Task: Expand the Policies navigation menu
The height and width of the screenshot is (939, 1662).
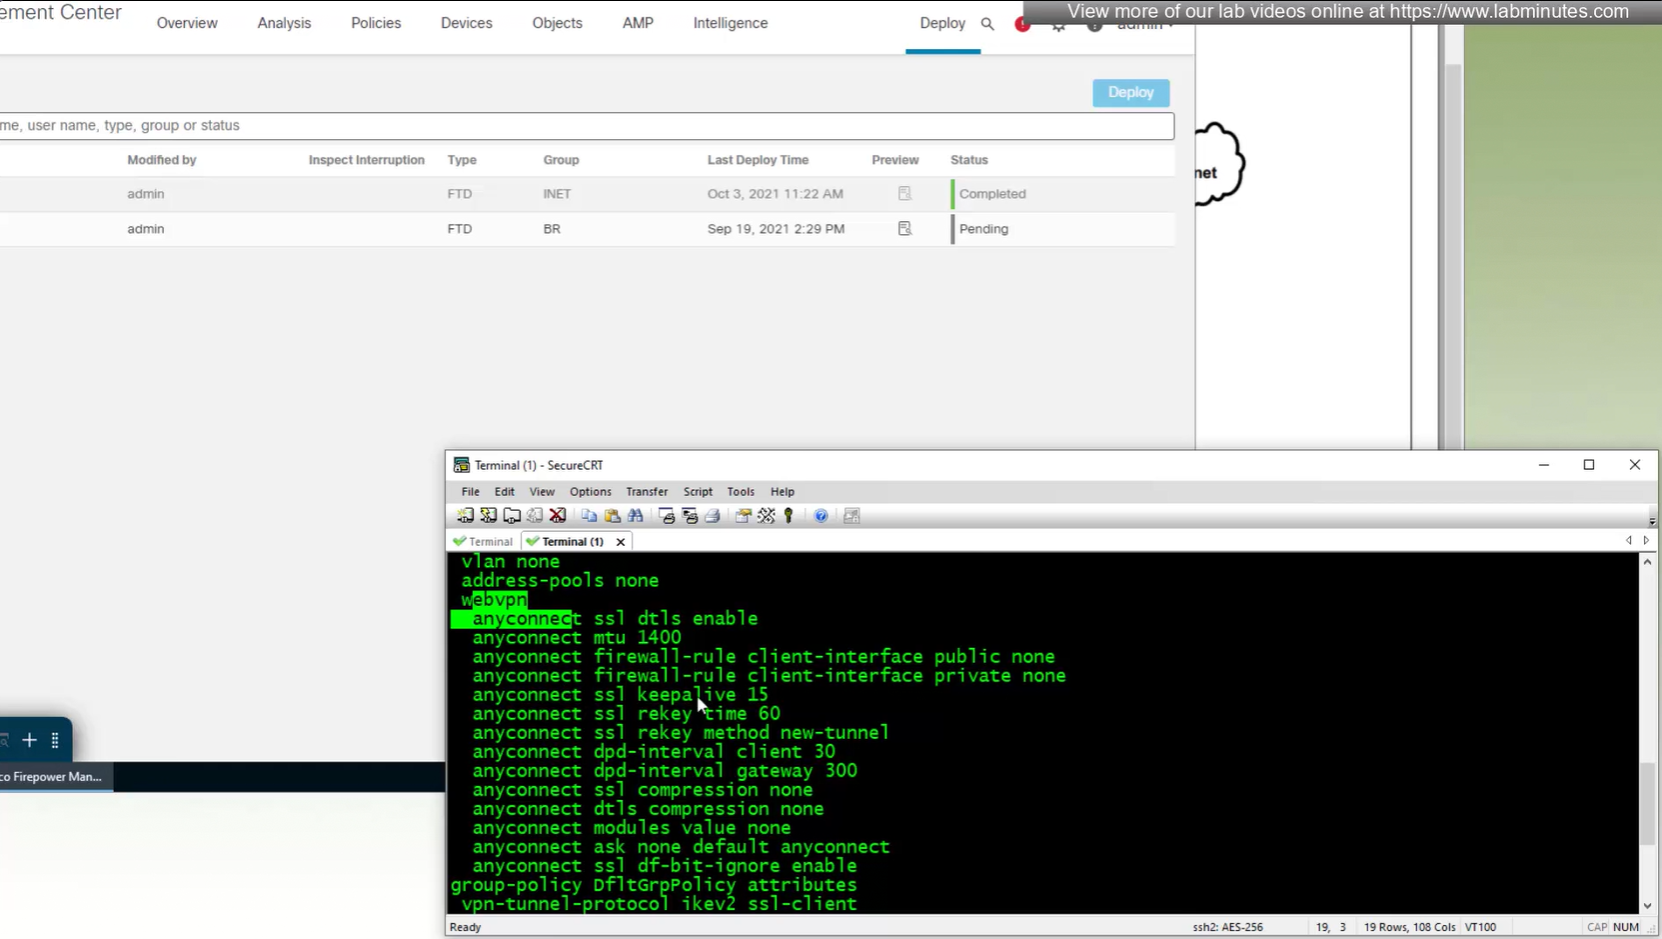Action: pos(376,23)
